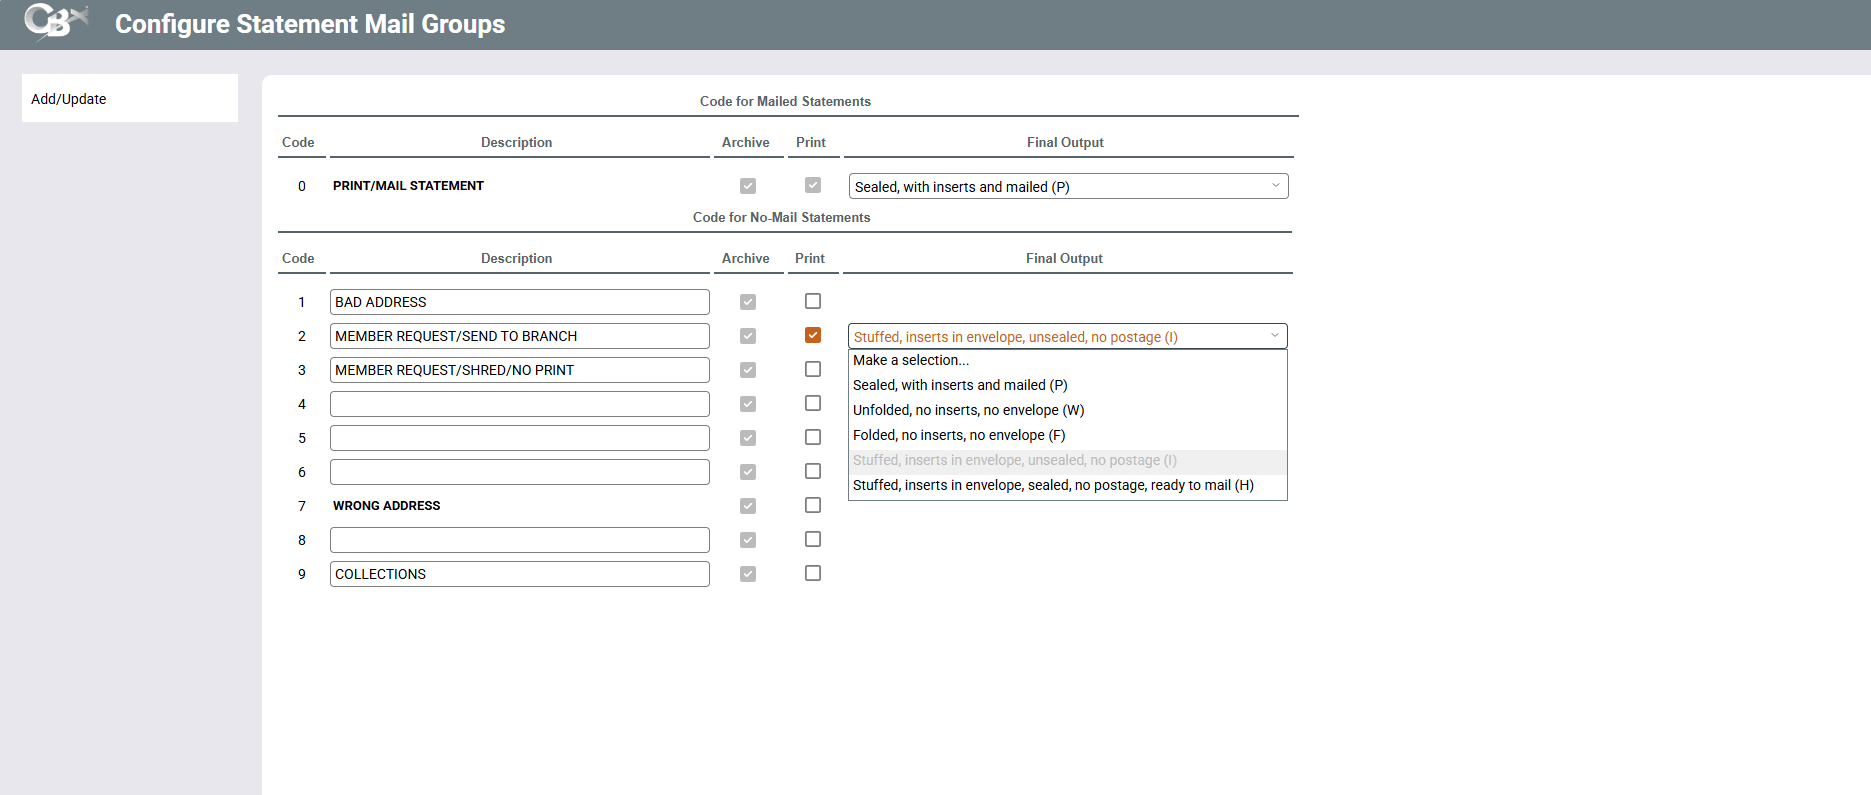Image resolution: width=1871 pixels, height=795 pixels.
Task: Click the empty description field for code 8
Action: (520, 540)
